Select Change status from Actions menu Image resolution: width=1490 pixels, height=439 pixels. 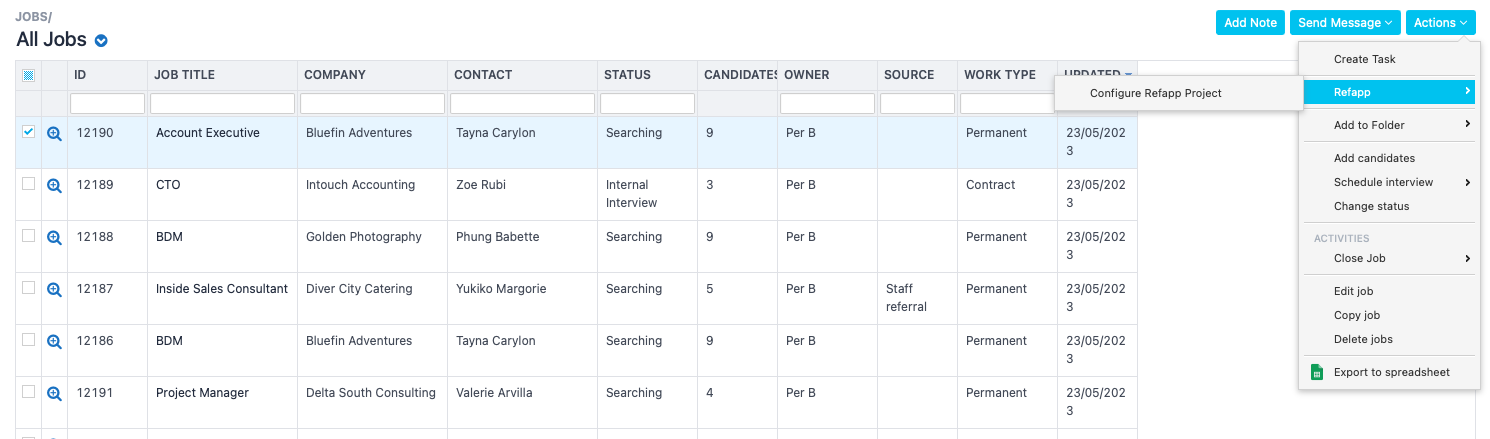pyautogui.click(x=1371, y=206)
